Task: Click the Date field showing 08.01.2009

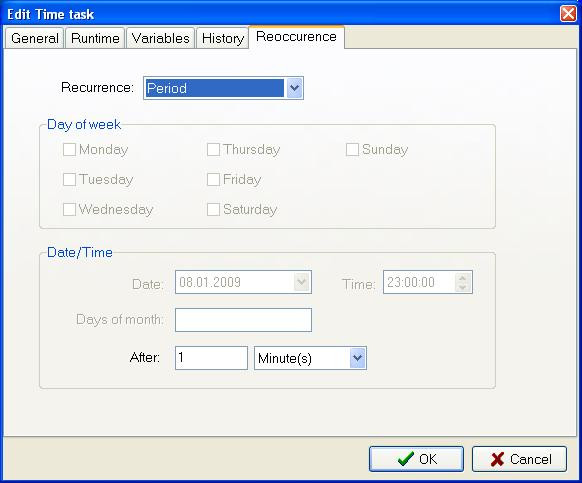Action: 243,282
